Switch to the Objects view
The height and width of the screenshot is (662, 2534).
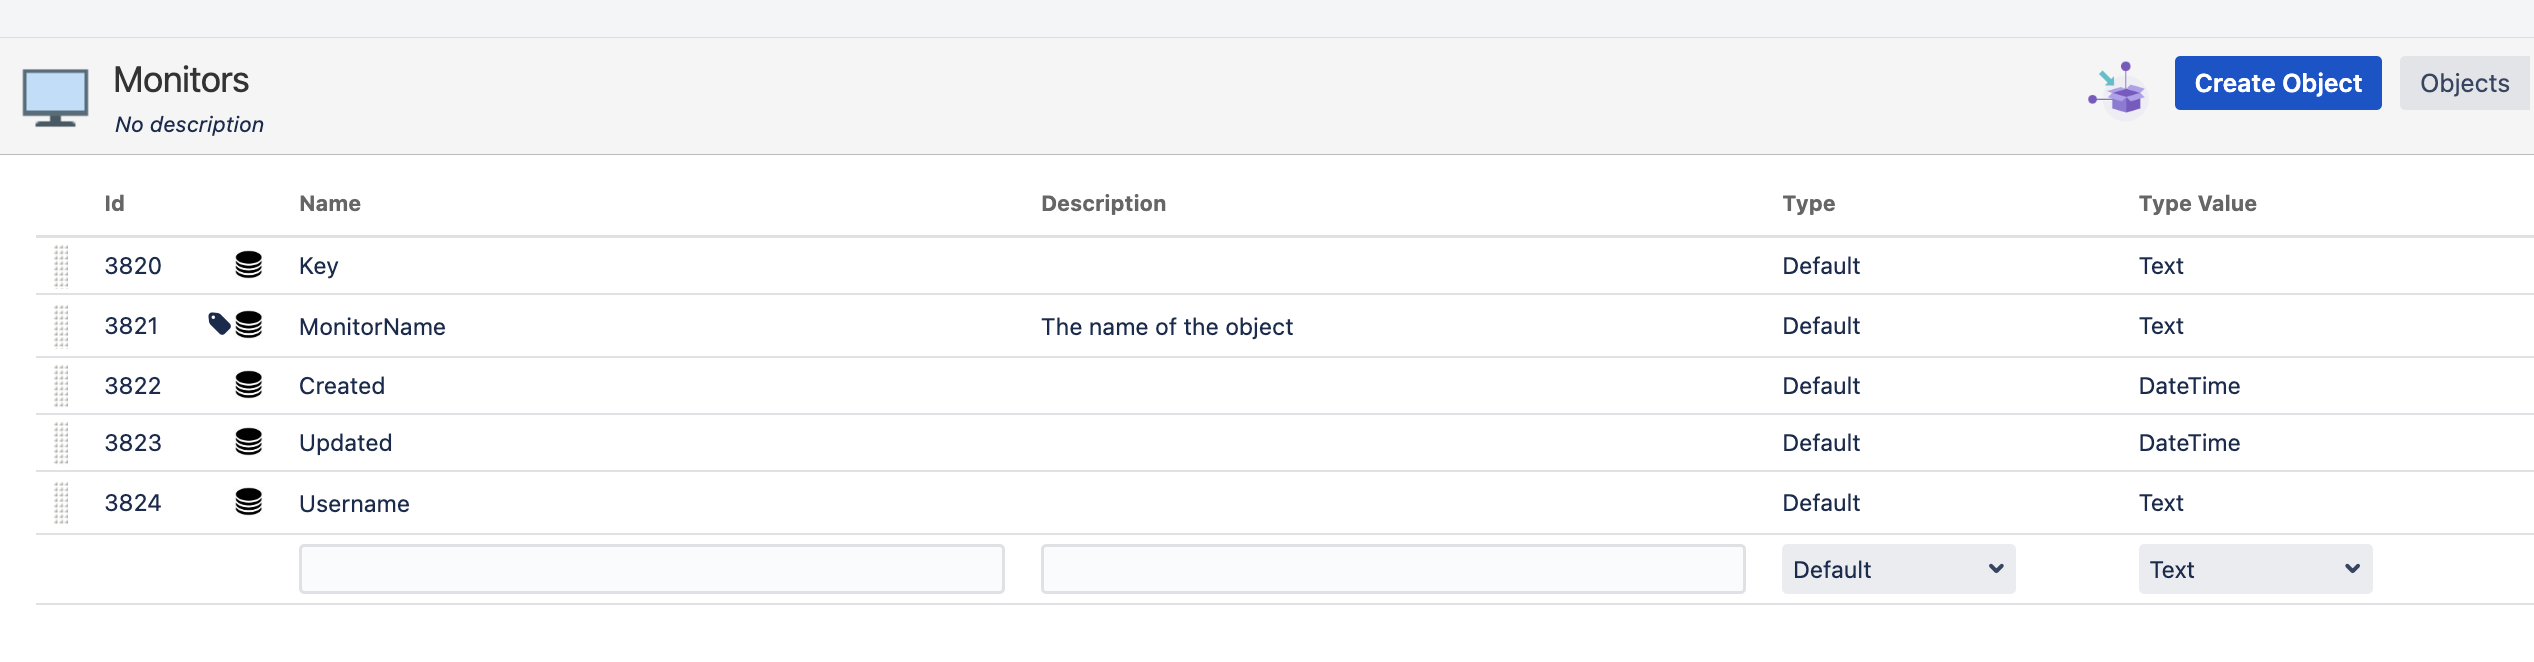[2464, 83]
